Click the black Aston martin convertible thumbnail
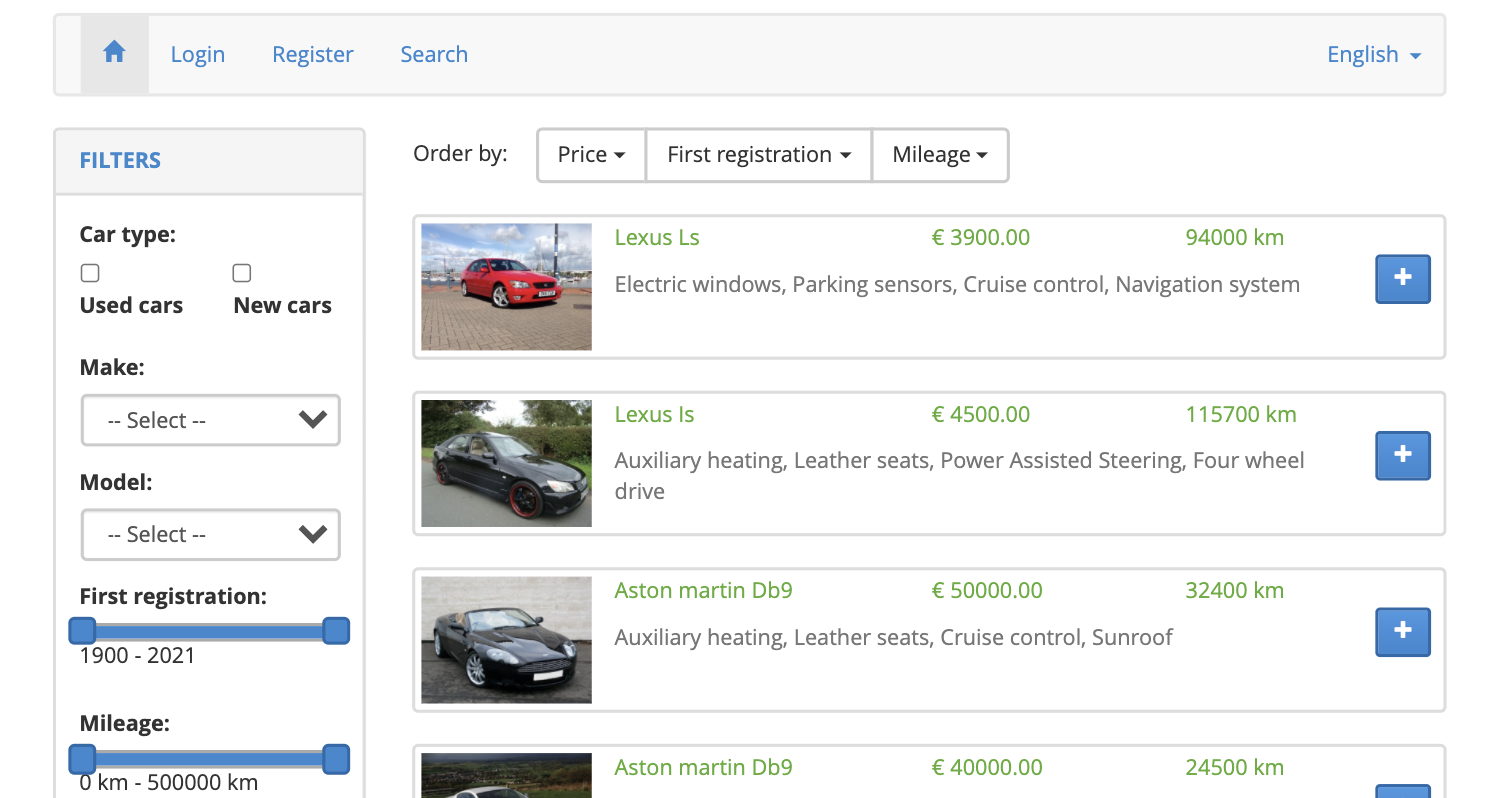The image size is (1494, 798). click(x=506, y=640)
